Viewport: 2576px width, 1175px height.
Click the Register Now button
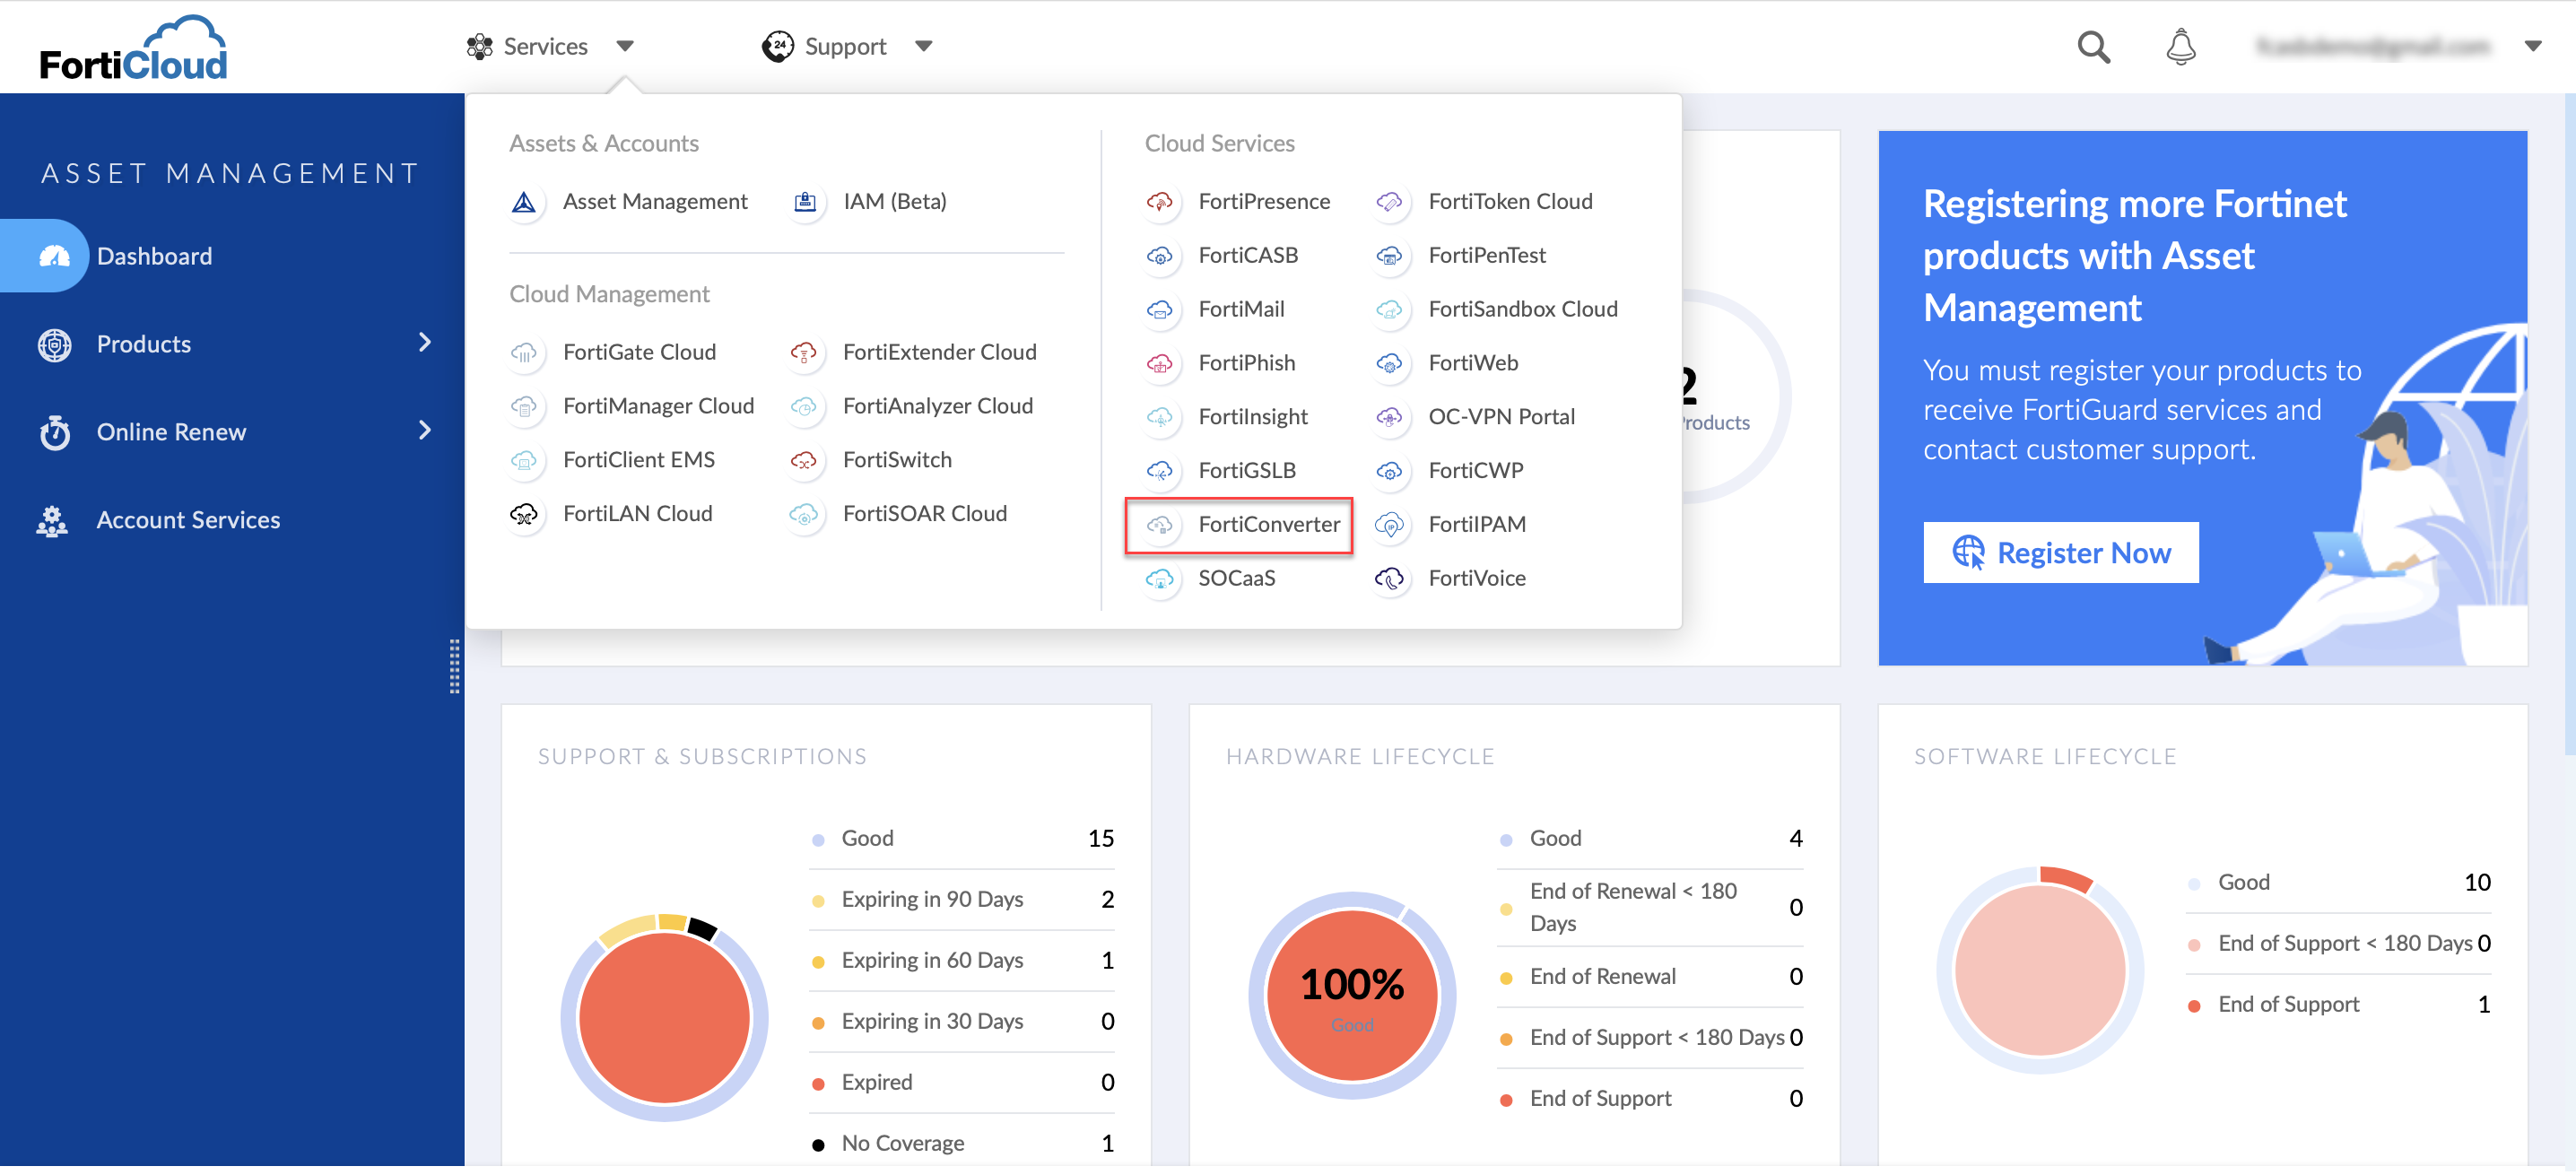point(2060,553)
